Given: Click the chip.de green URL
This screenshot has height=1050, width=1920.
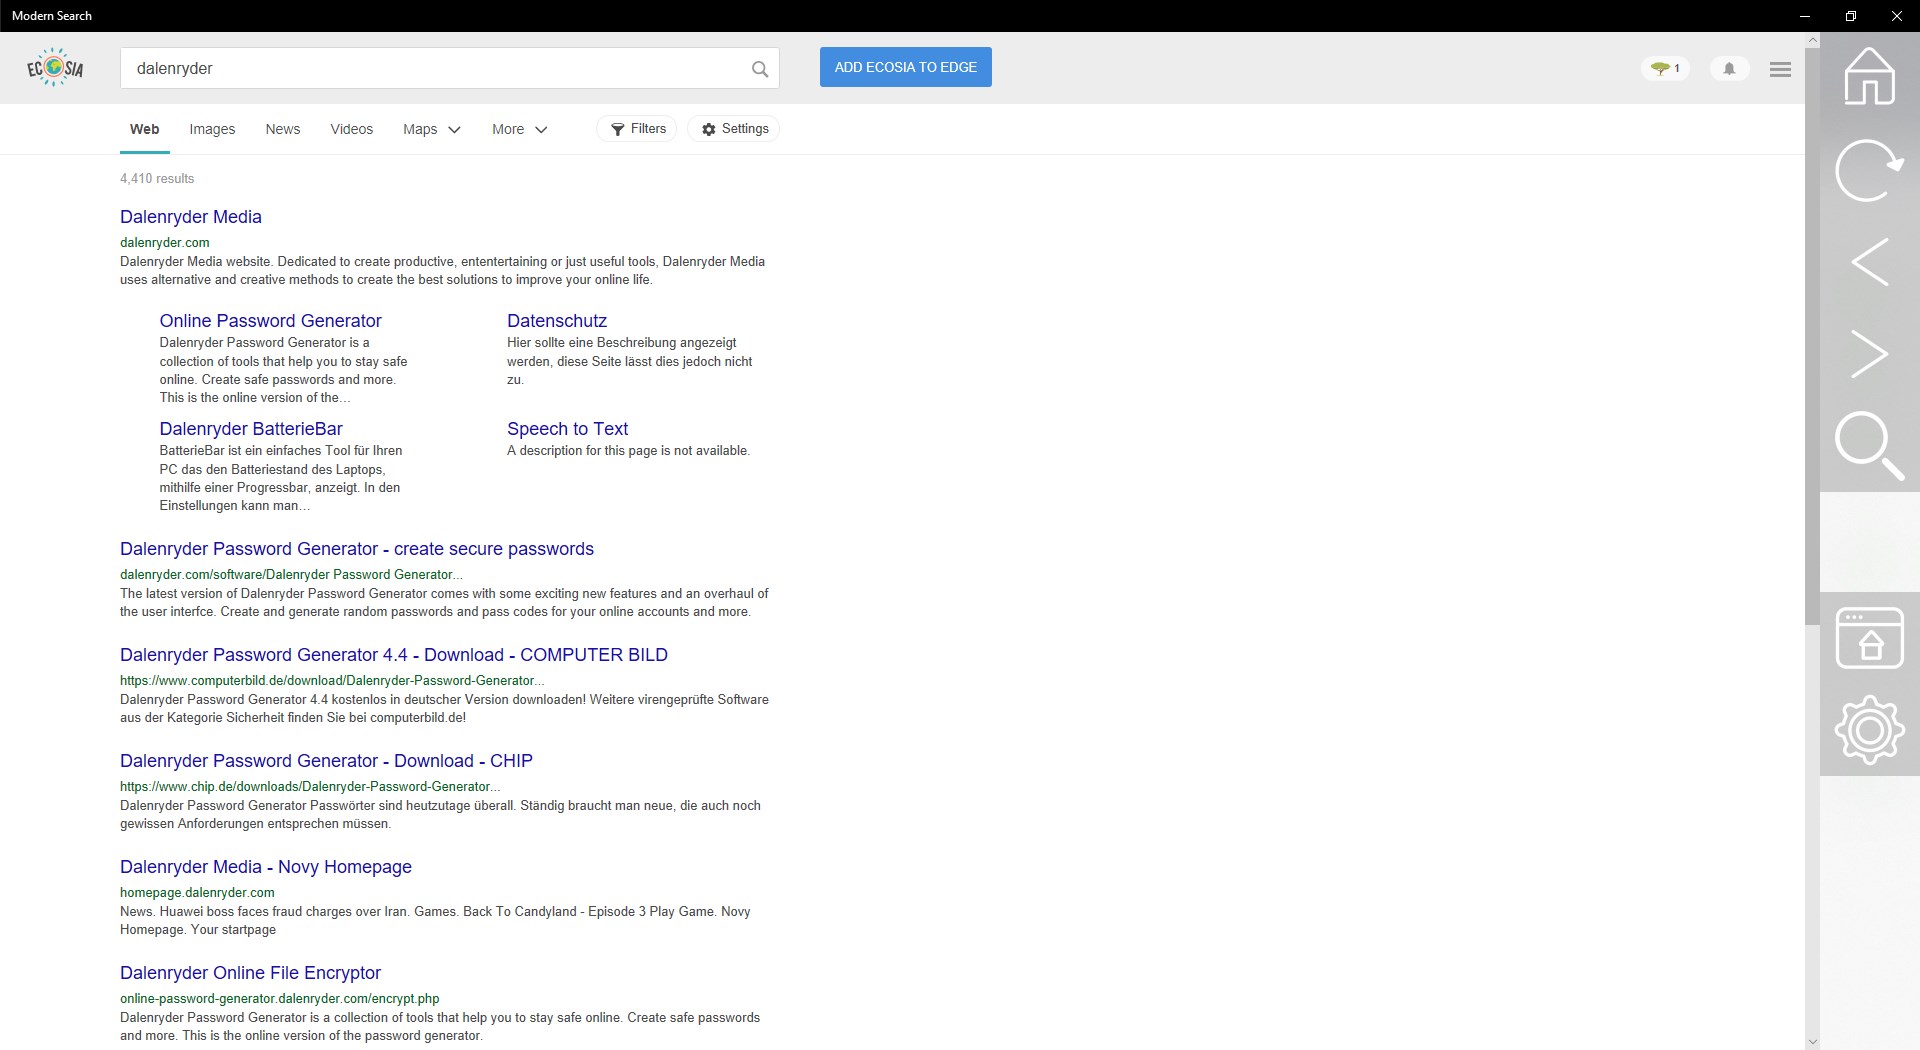Looking at the screenshot, I should point(310,786).
